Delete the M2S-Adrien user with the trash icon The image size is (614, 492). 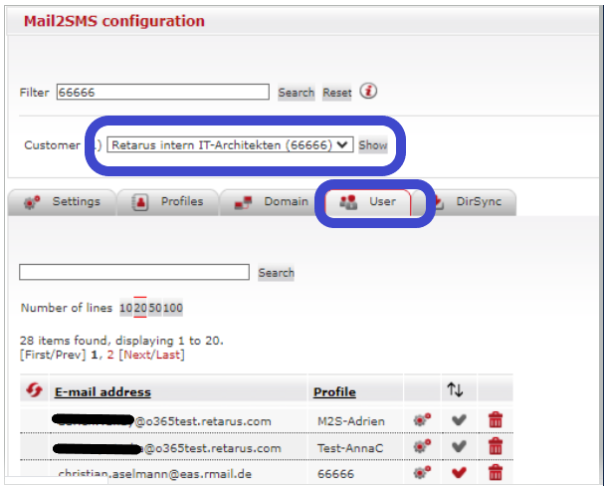(495, 420)
